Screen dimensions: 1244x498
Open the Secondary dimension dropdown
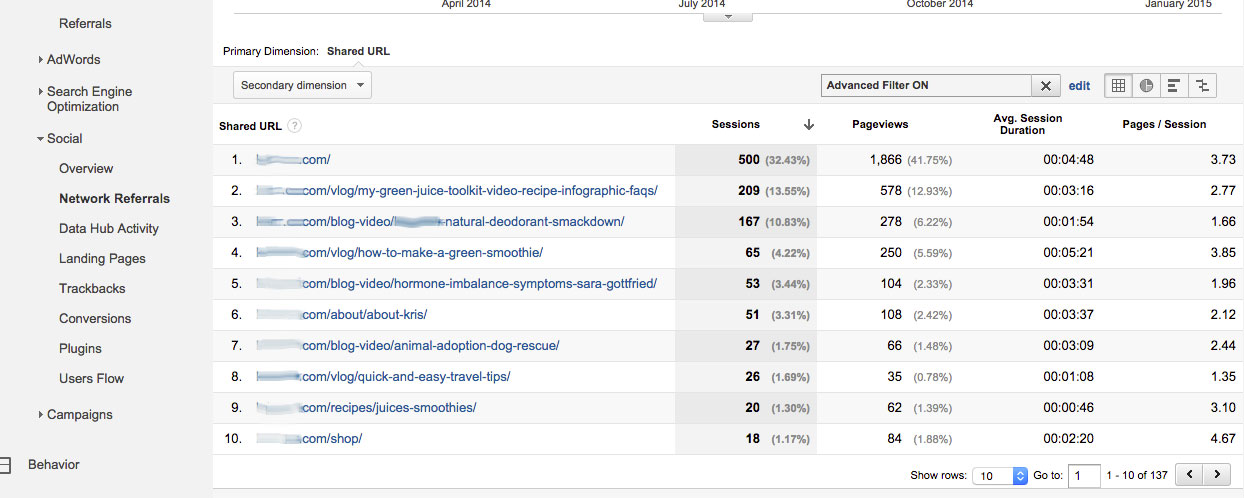pos(302,86)
